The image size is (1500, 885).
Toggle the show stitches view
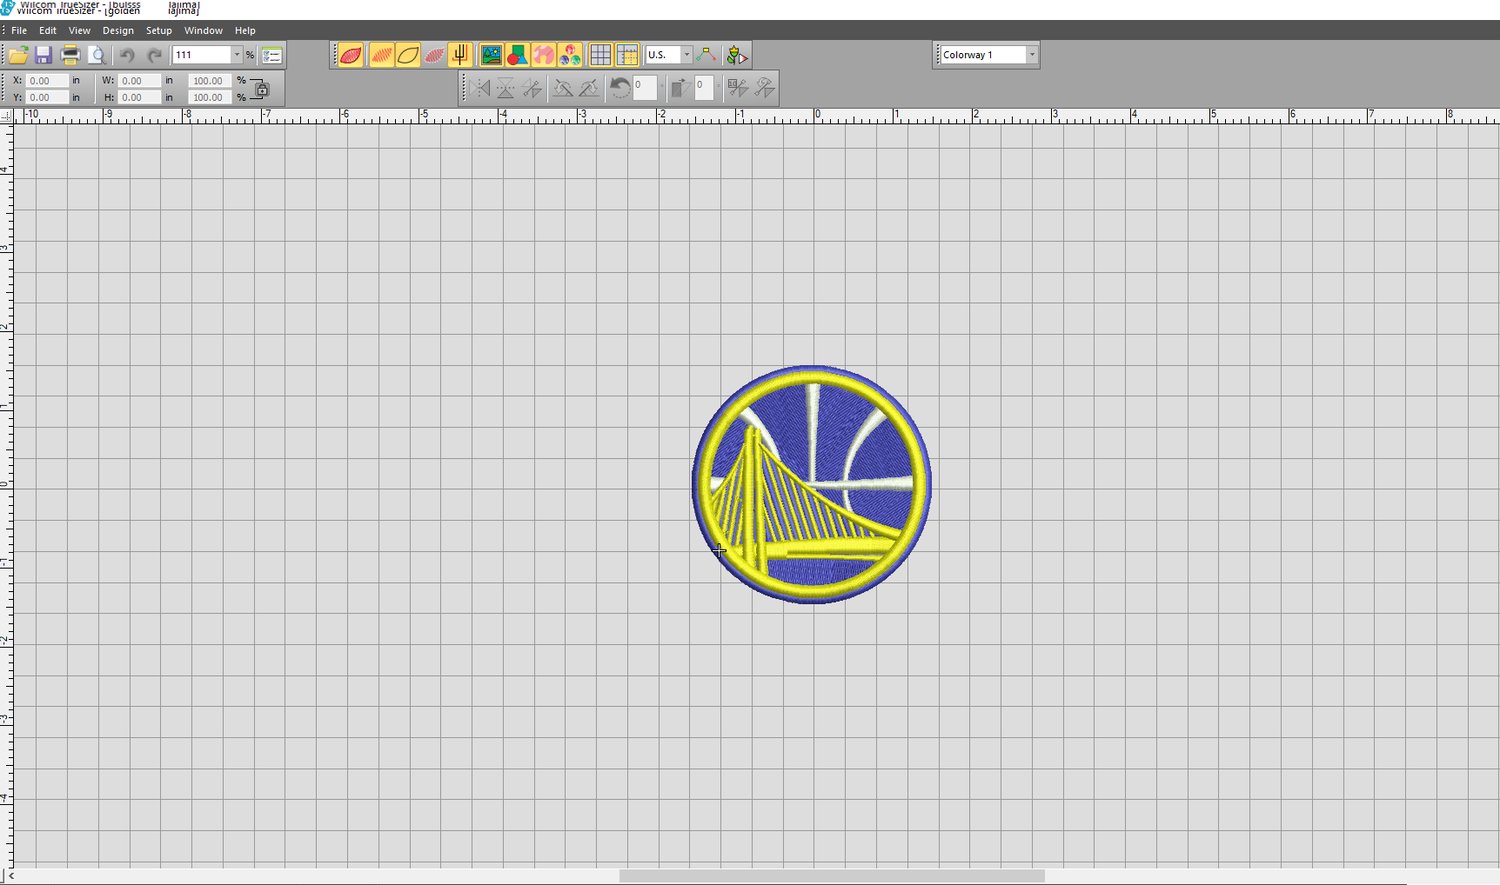(x=381, y=55)
